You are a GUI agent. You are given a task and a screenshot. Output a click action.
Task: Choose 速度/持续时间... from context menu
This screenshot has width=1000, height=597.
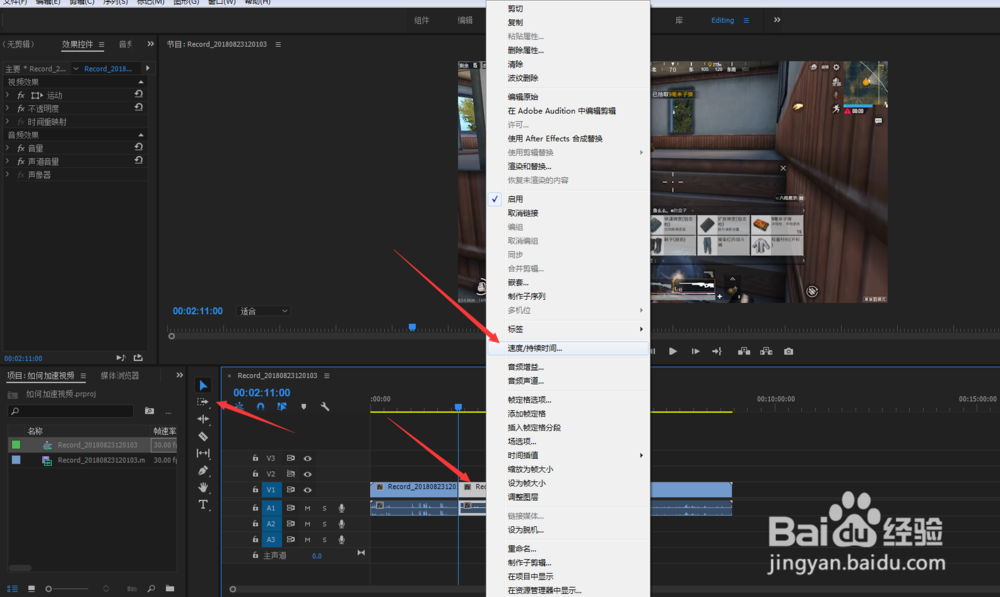click(568, 348)
